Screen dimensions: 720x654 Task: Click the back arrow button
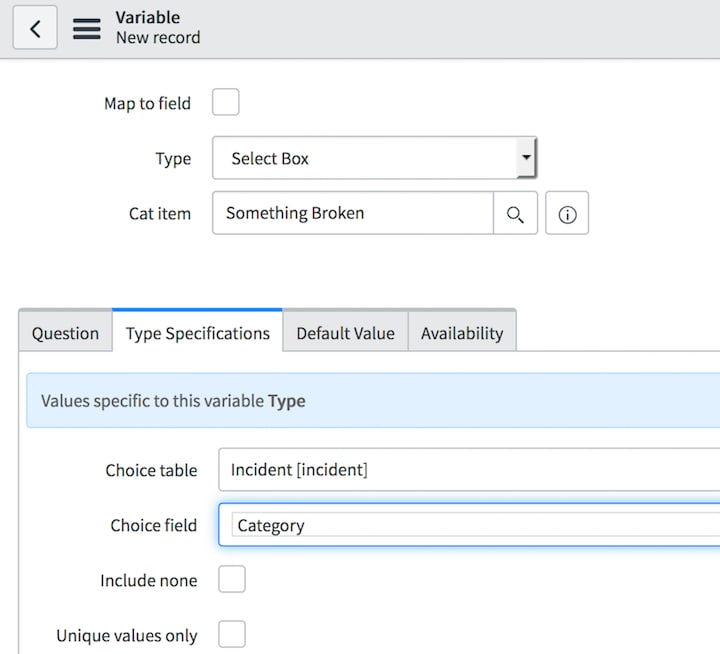35,28
